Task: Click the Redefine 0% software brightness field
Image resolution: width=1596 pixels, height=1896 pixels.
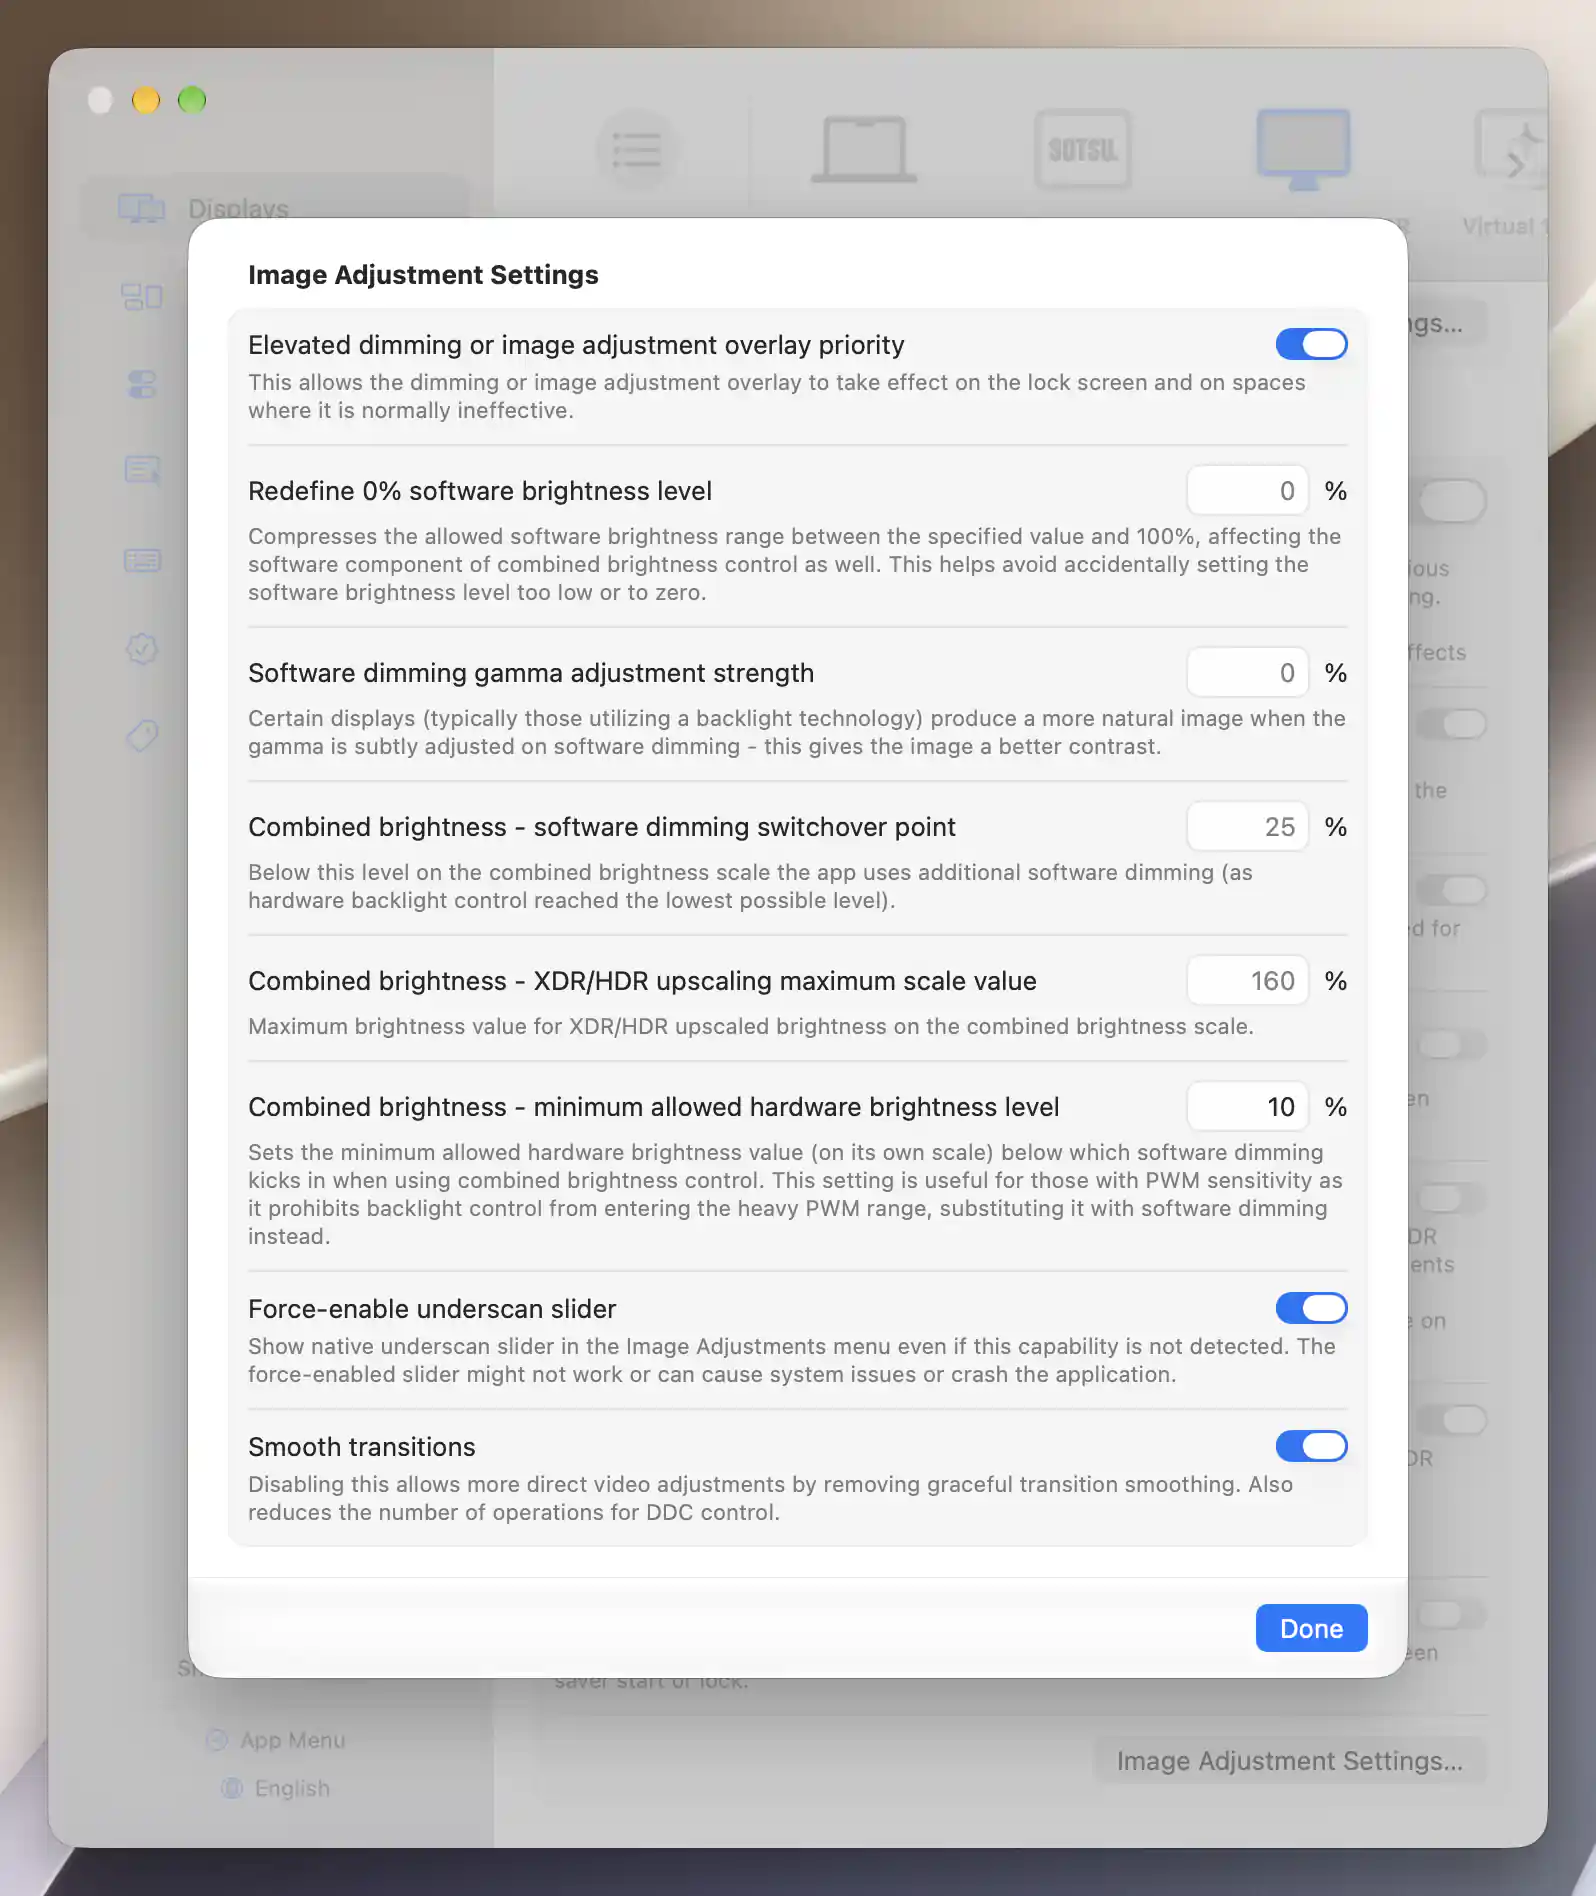Action: 1247,491
